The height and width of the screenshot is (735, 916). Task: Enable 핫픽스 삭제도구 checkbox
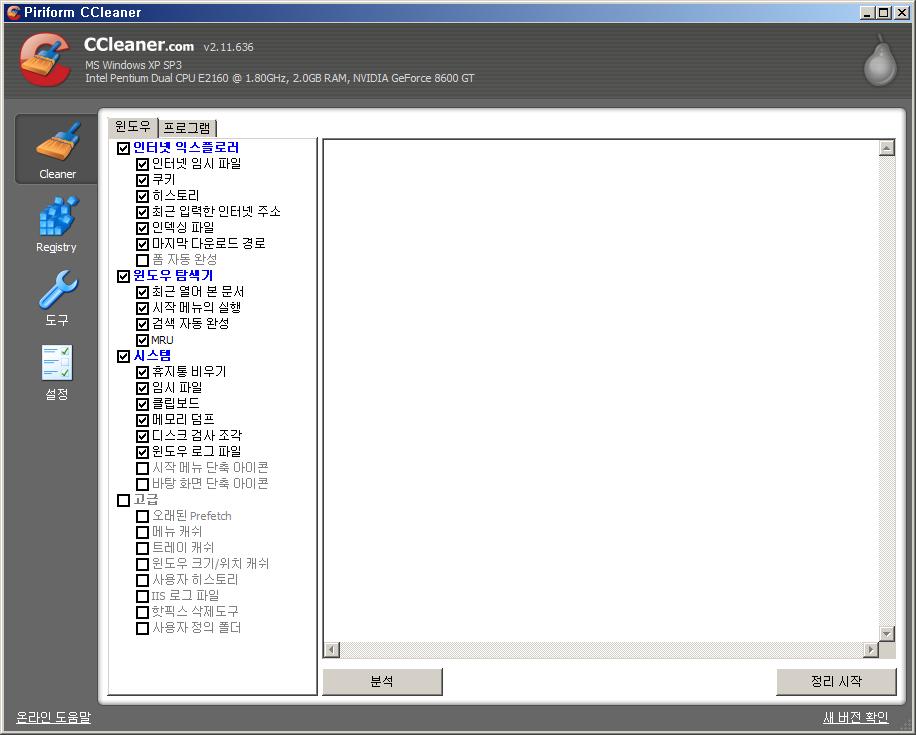(142, 612)
